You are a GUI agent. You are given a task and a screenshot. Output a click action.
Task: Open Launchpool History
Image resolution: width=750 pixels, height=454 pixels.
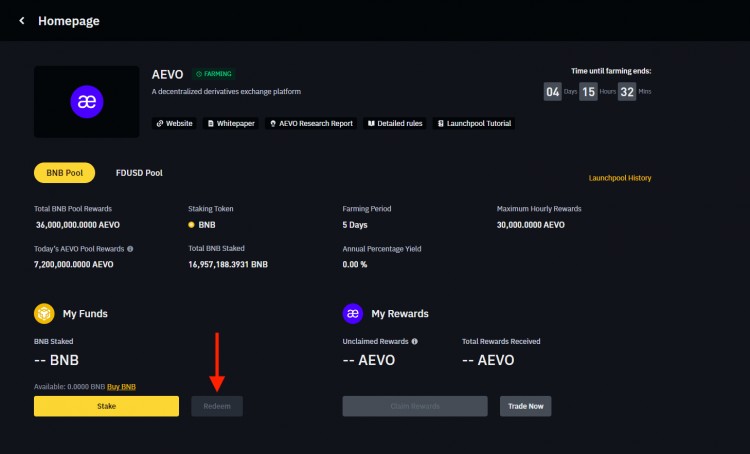point(620,178)
